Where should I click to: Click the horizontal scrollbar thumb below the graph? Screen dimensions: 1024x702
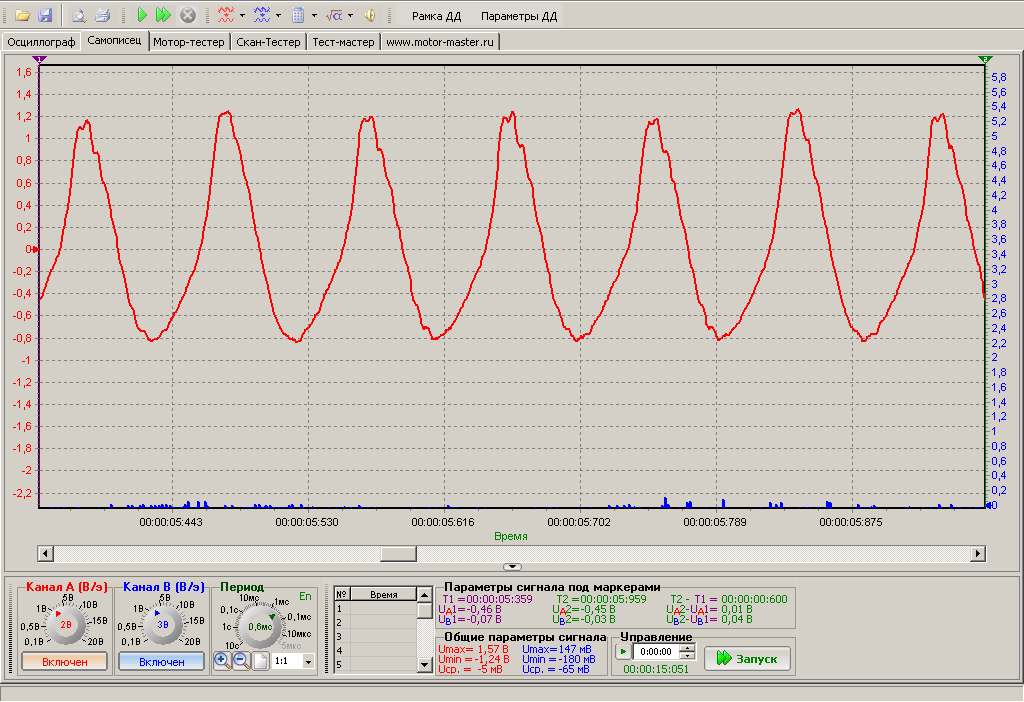398,554
